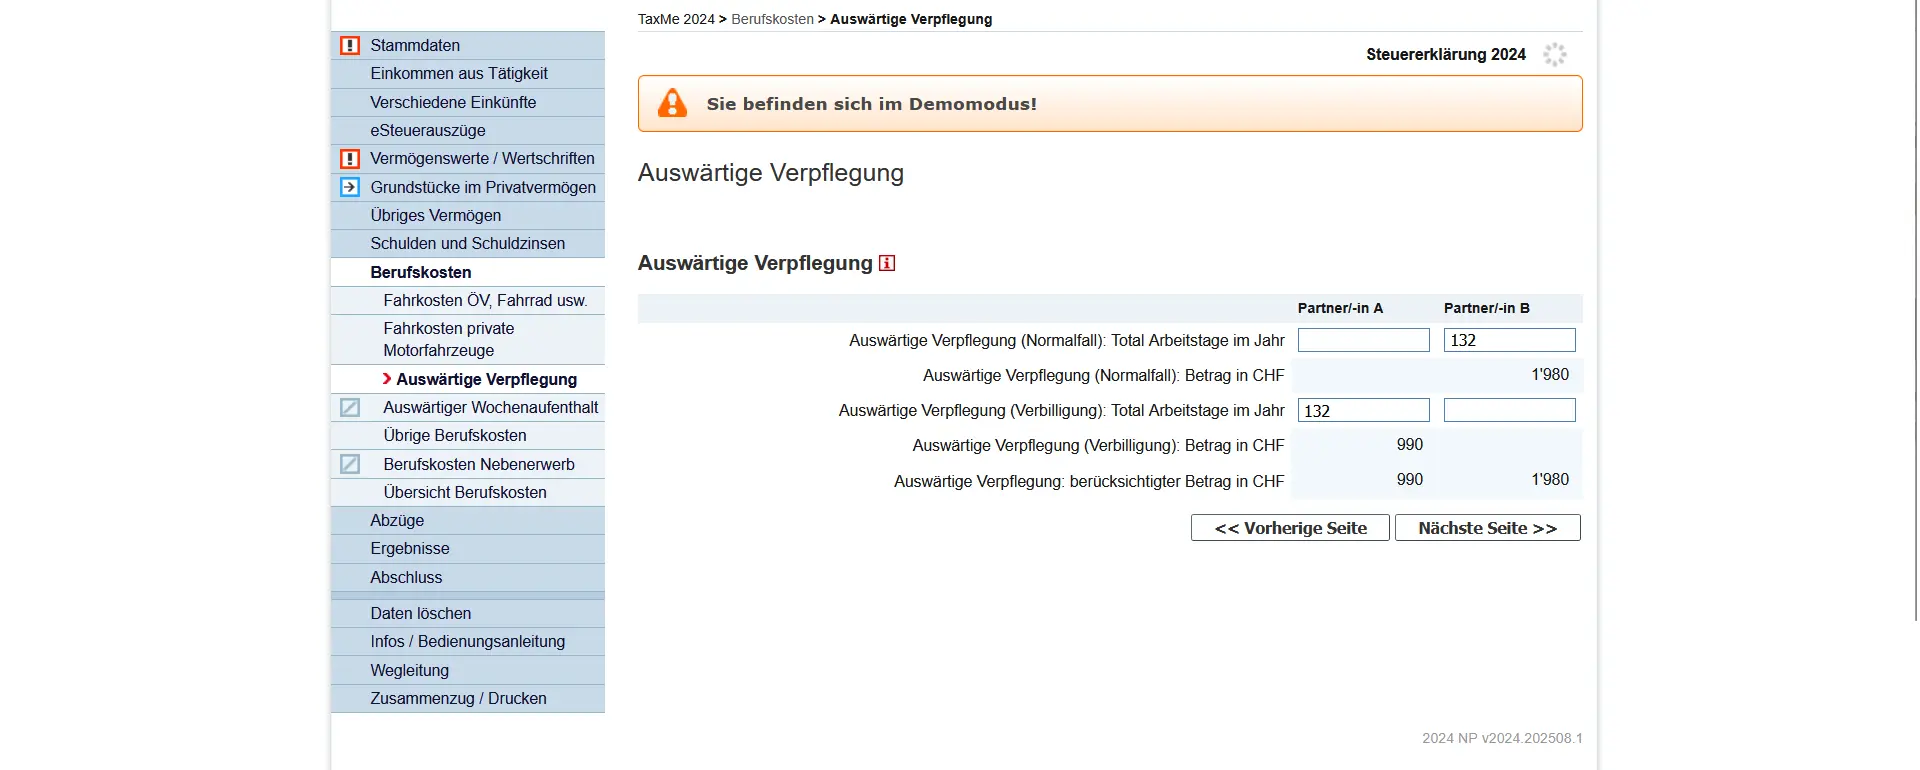This screenshot has width=1920, height=770.
Task: Select Übersicht Berufskosten in sidebar
Action: [465, 492]
